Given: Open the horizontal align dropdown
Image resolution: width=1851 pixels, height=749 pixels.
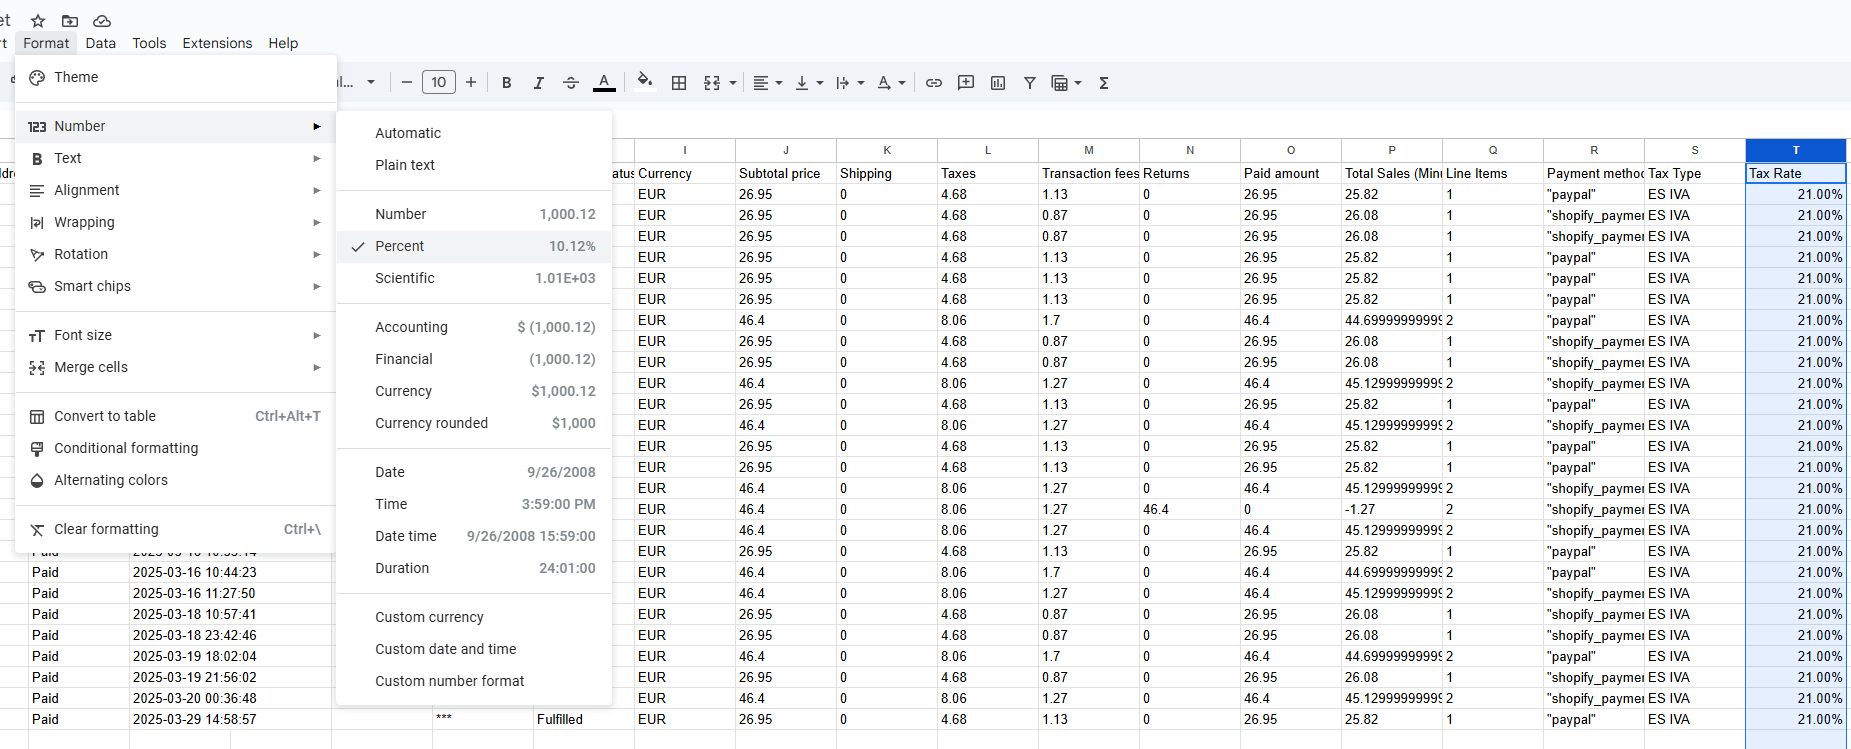Looking at the screenshot, I should (767, 83).
